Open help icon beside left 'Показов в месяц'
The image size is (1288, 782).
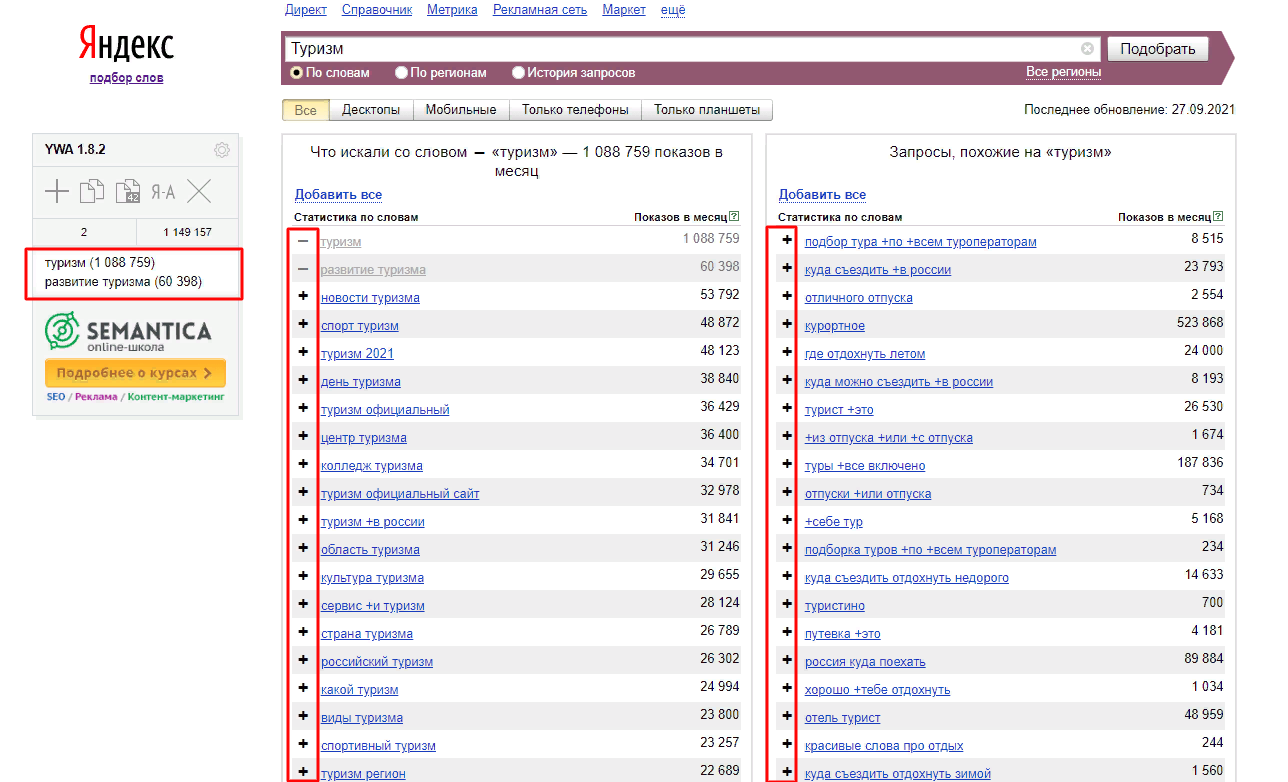point(734,216)
